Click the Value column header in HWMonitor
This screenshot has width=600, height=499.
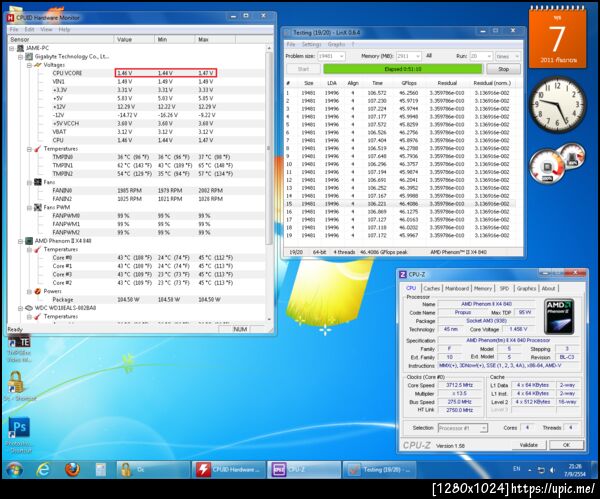coord(134,39)
